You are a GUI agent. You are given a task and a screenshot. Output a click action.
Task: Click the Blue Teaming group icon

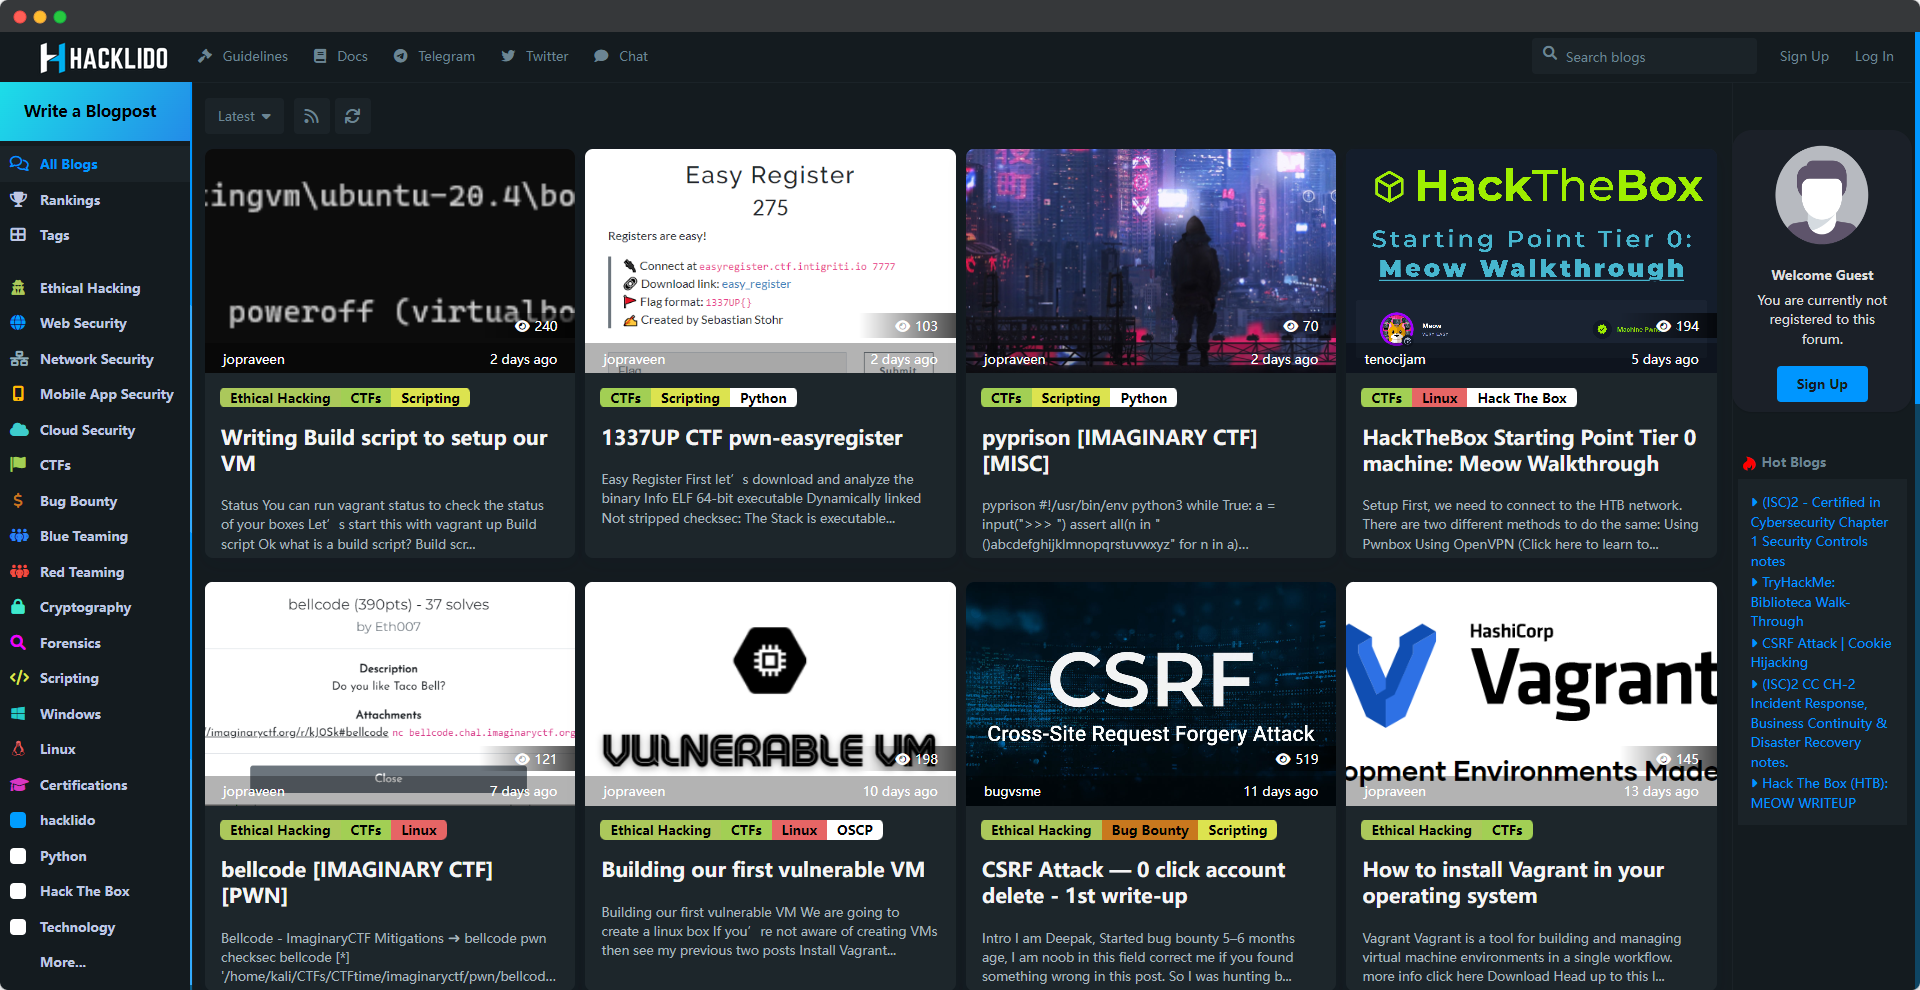click(19, 536)
